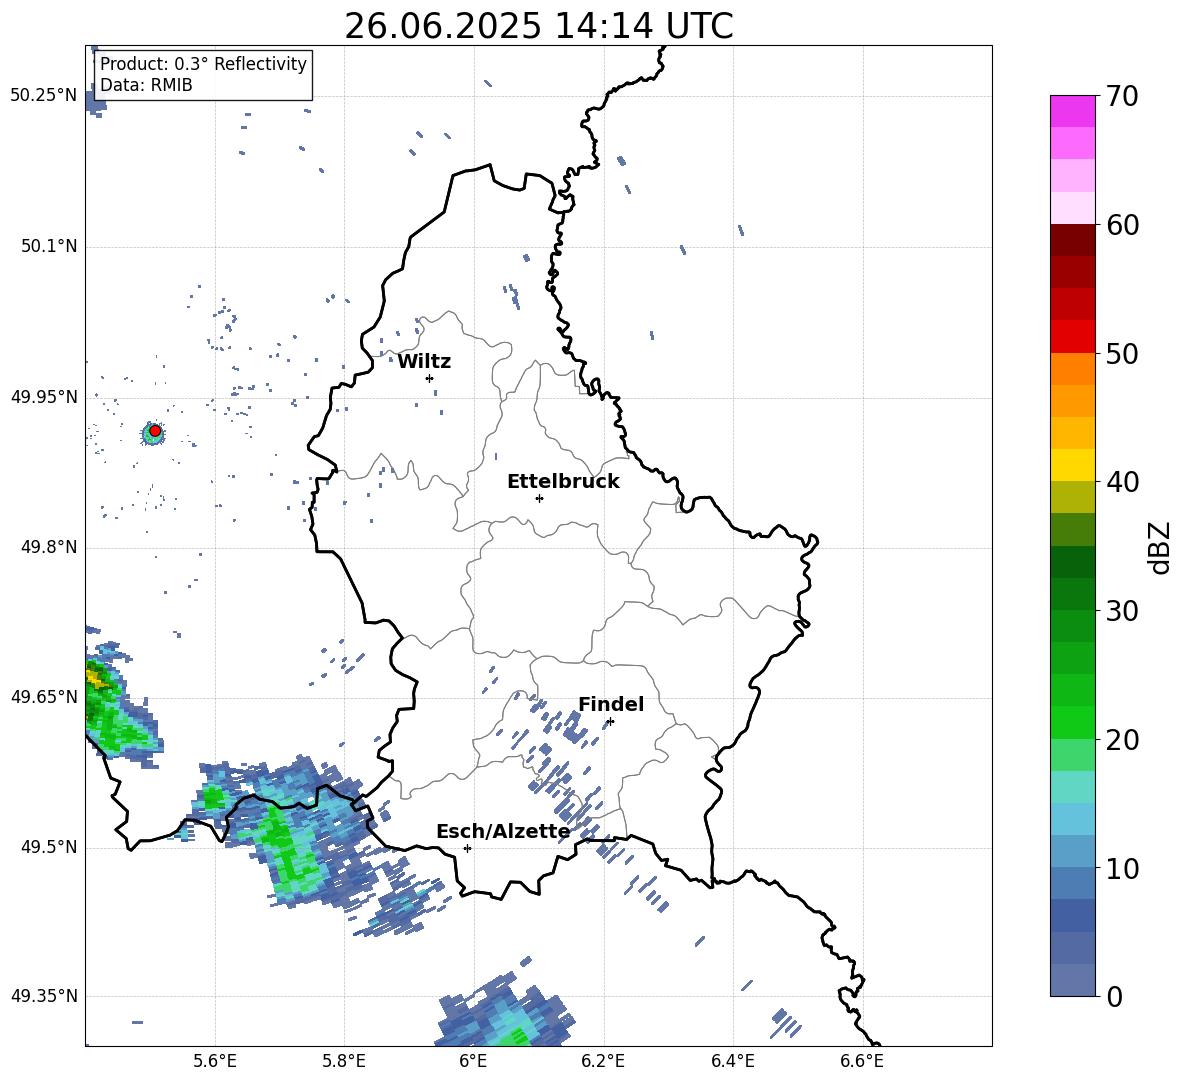Viewport: 1184px width, 1081px height.
Task: Click the 5.6°E longitude label
Action: pyautogui.click(x=215, y=1061)
